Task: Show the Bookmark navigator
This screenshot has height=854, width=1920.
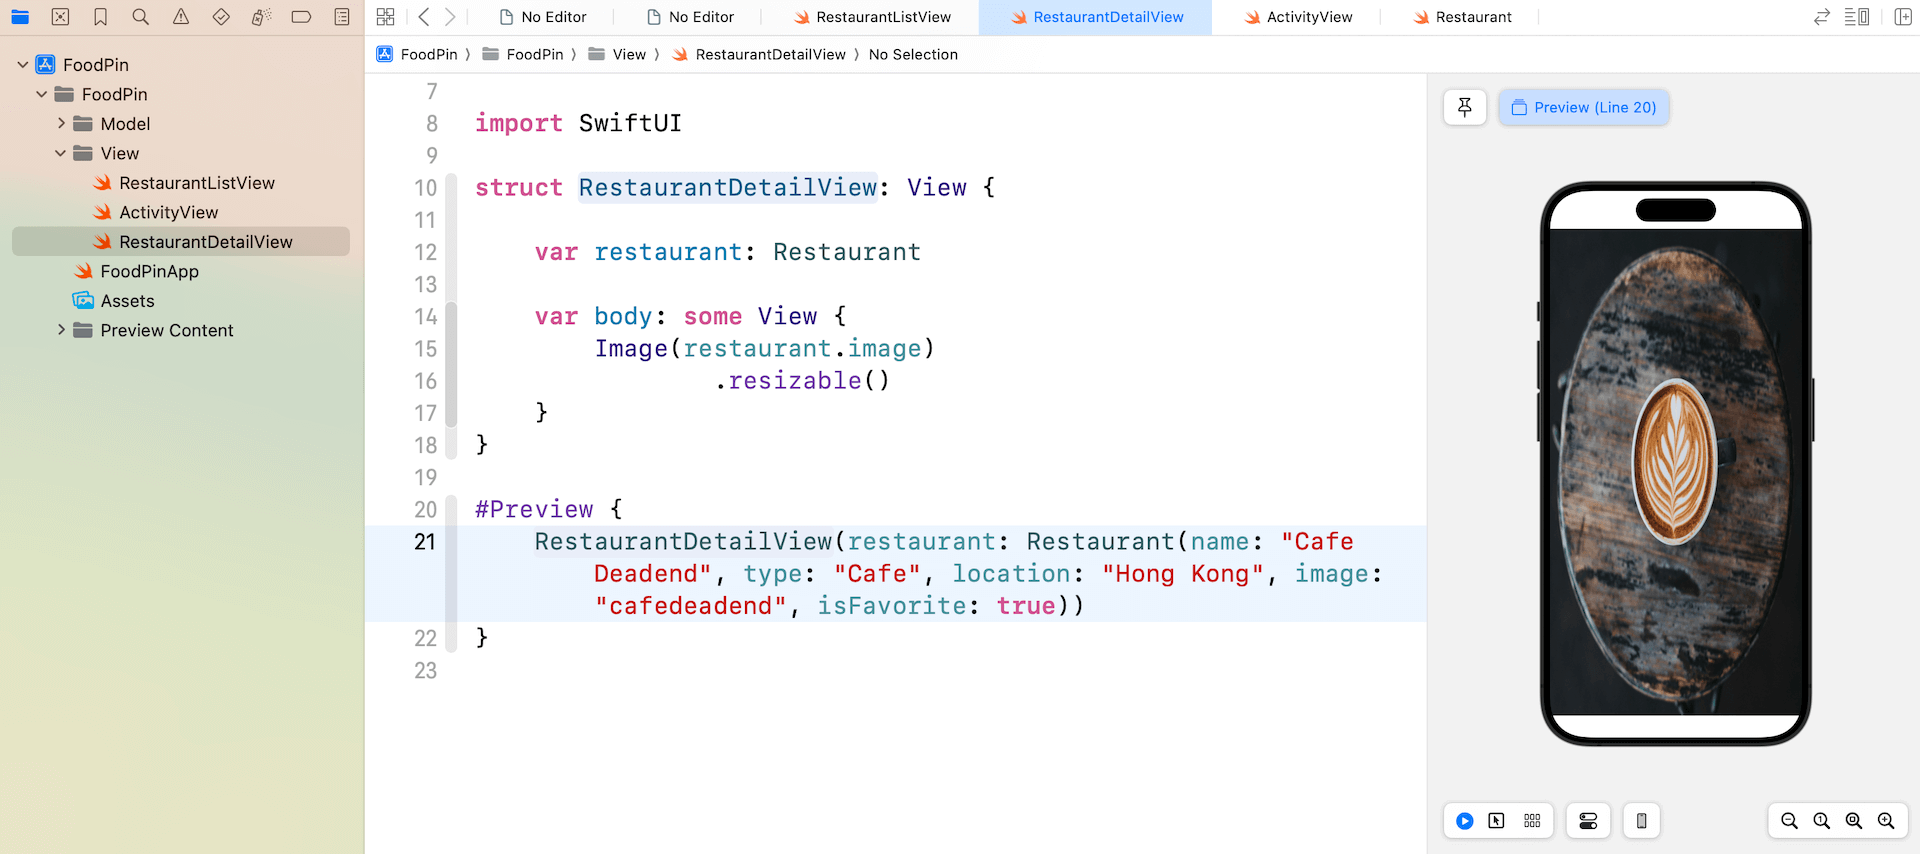Action: click(x=101, y=17)
